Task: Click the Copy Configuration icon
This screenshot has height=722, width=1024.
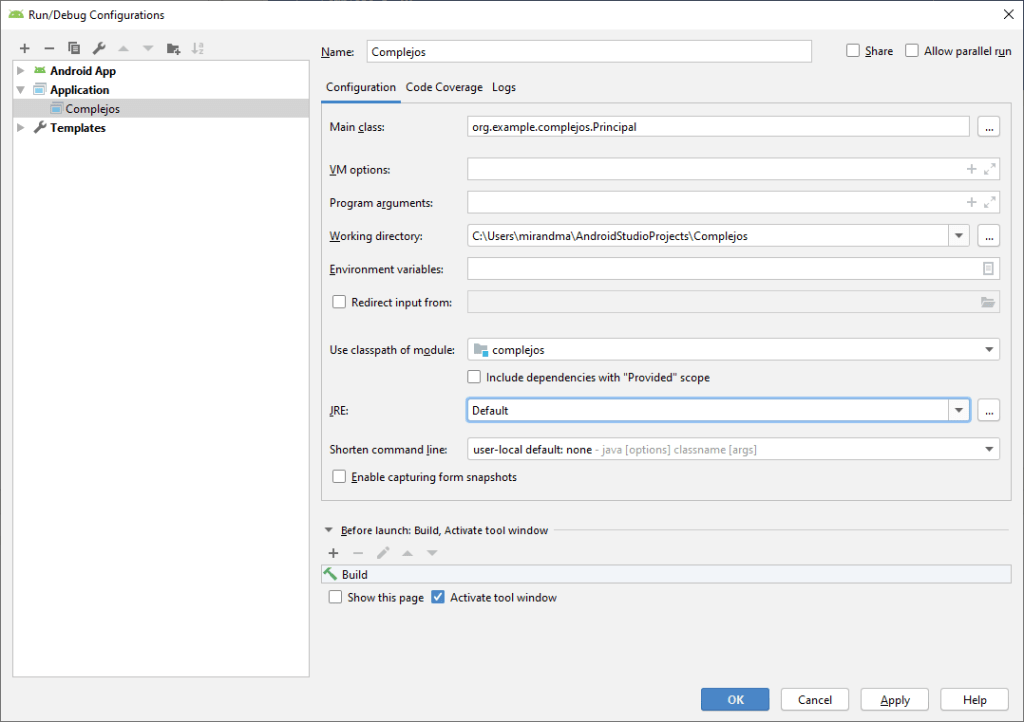Action: pyautogui.click(x=74, y=48)
